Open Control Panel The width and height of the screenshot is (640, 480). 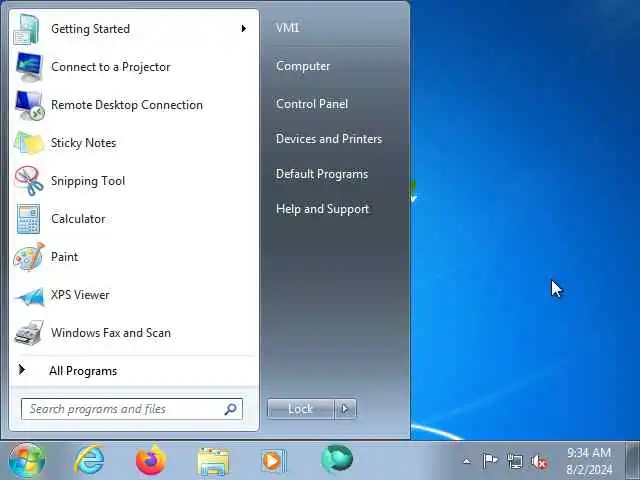point(312,104)
